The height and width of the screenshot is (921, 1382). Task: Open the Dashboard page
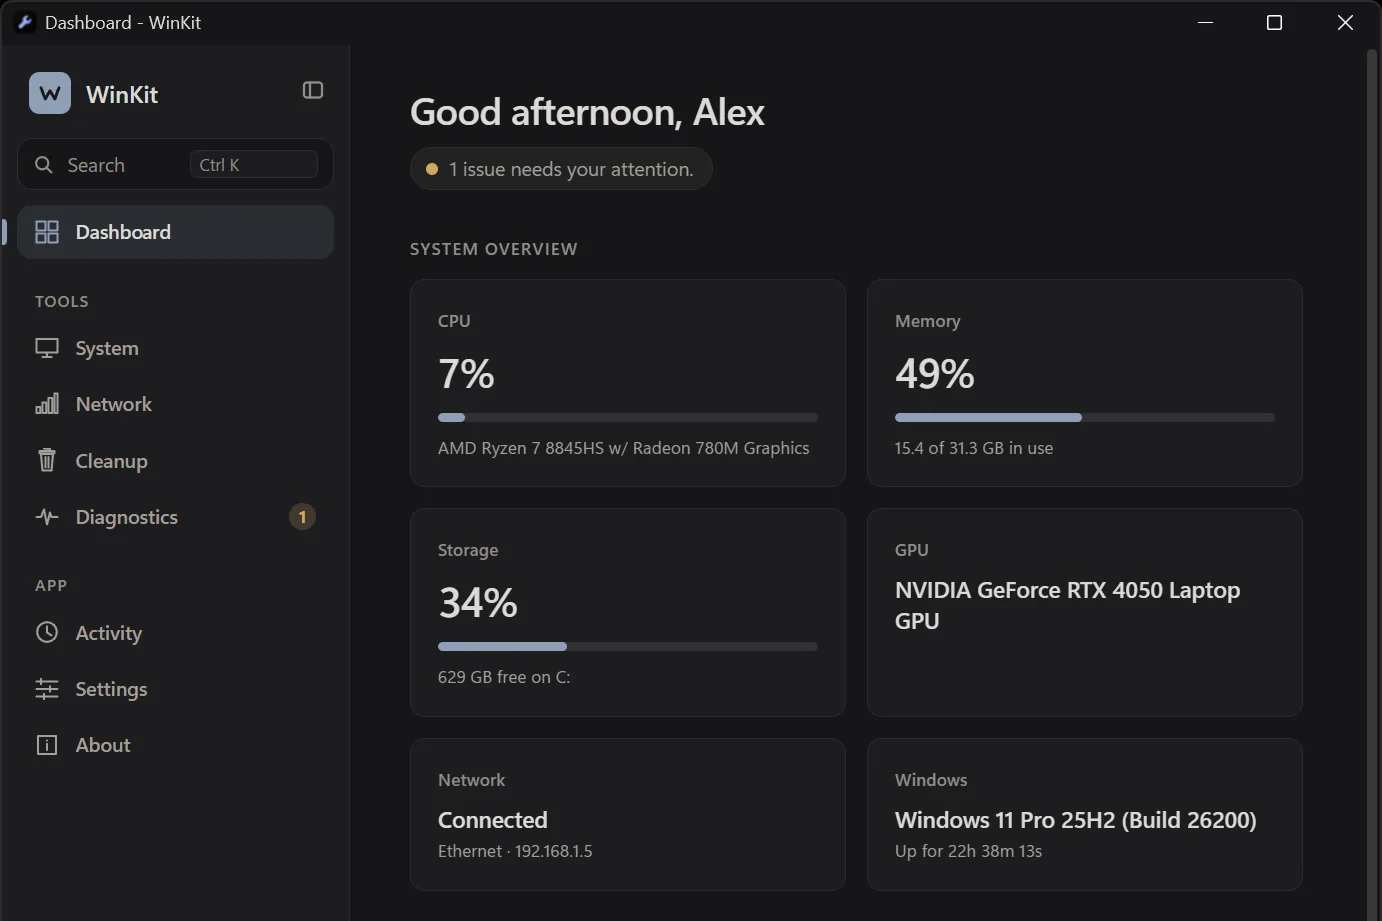click(x=176, y=232)
